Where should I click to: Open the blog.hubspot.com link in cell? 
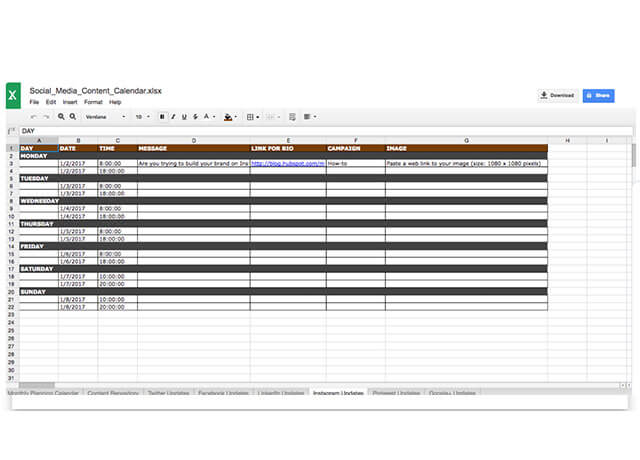pyautogui.click(x=287, y=163)
